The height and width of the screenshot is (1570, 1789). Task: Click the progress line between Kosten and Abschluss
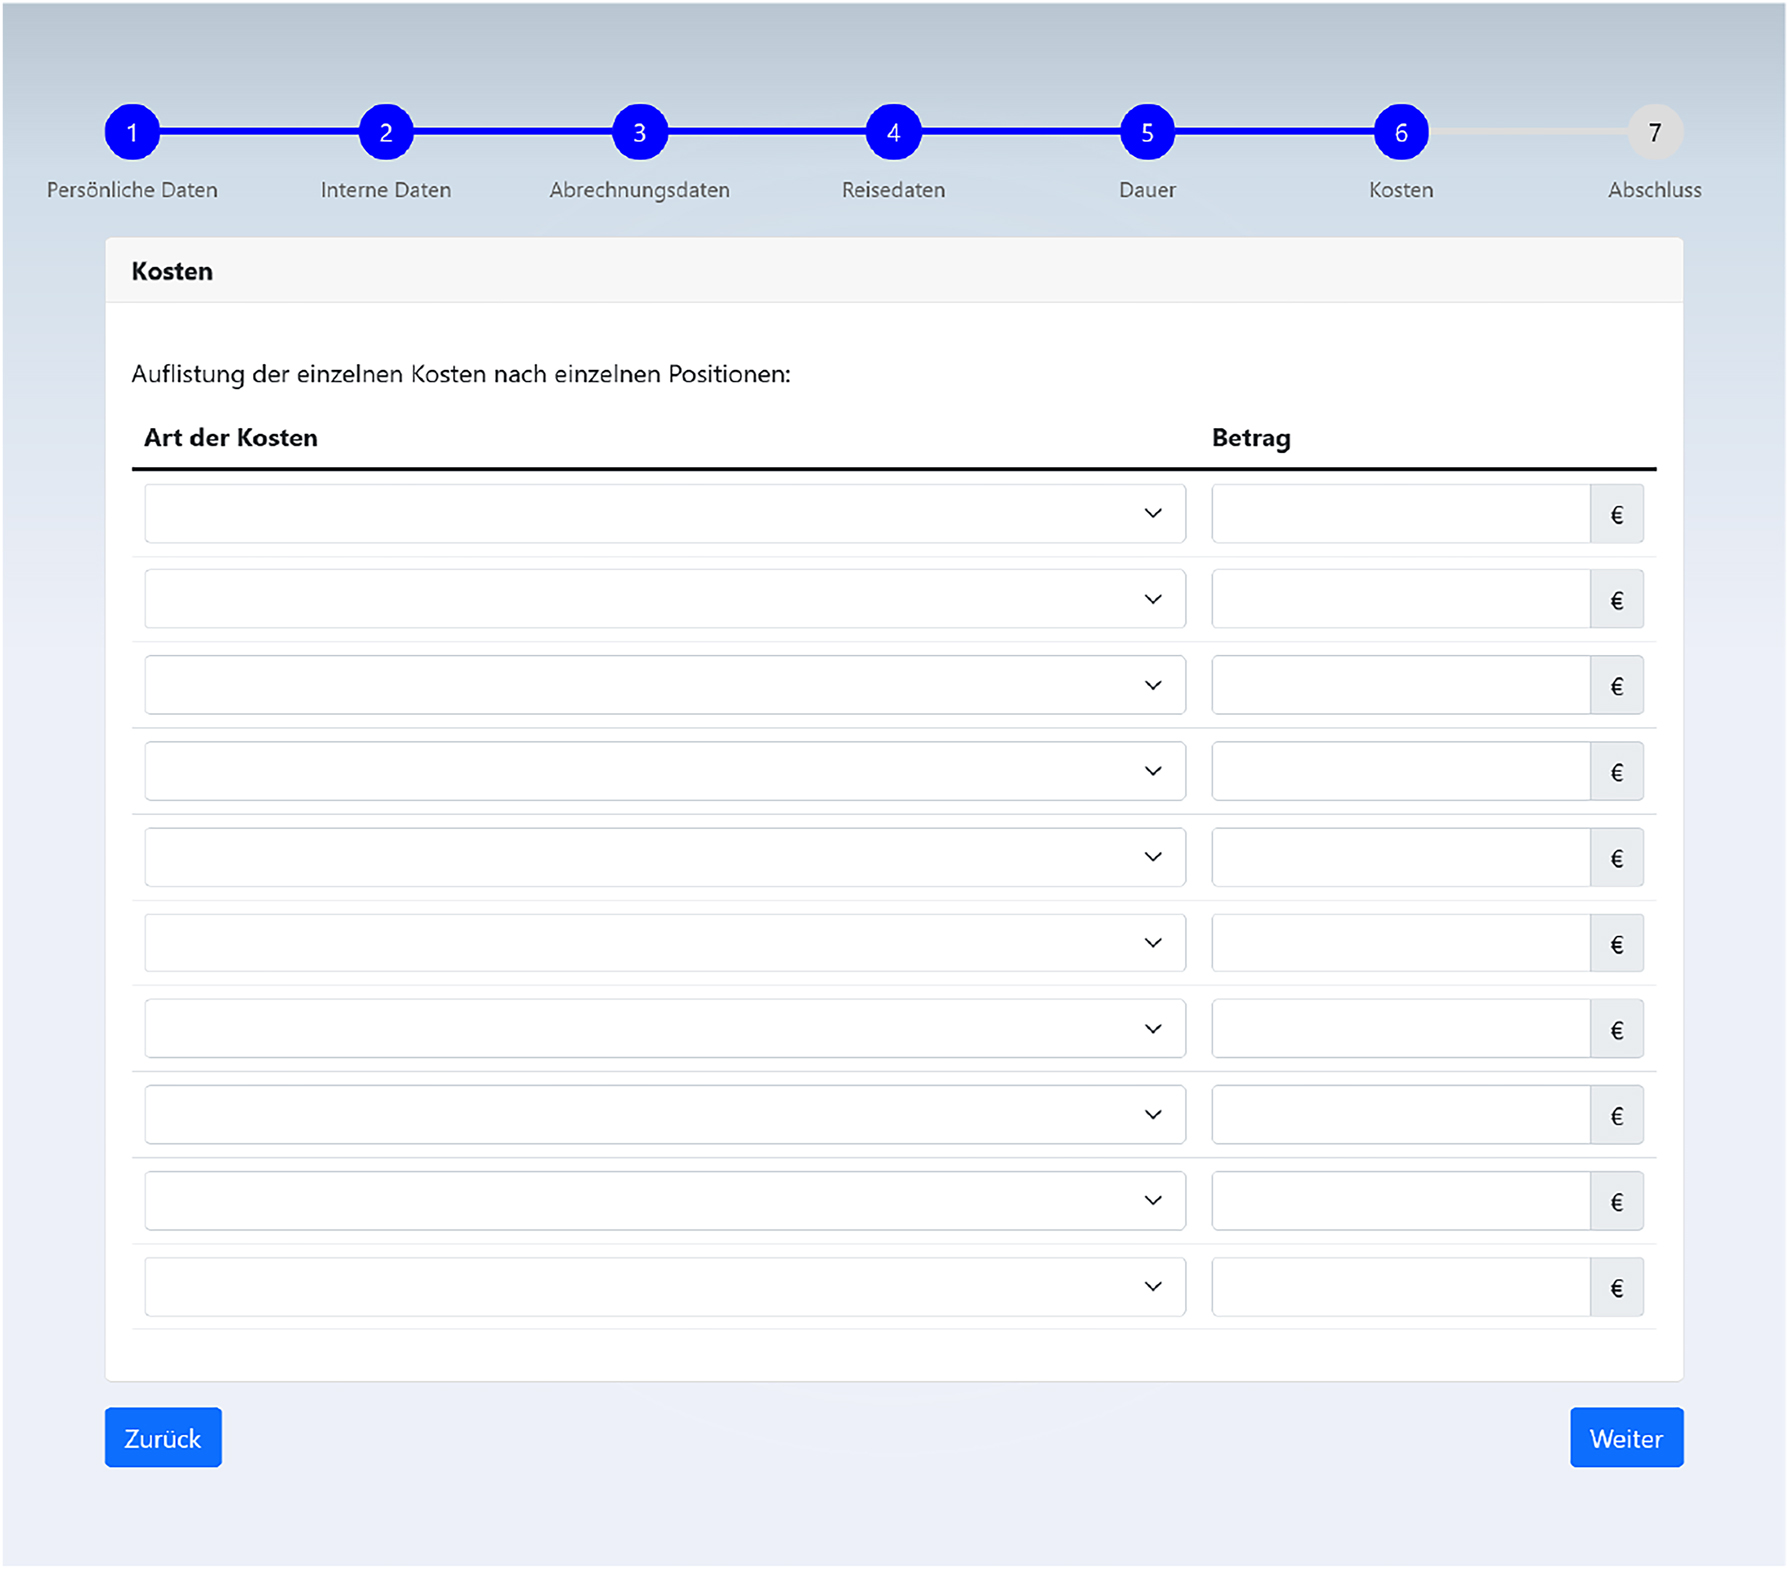tap(1528, 130)
